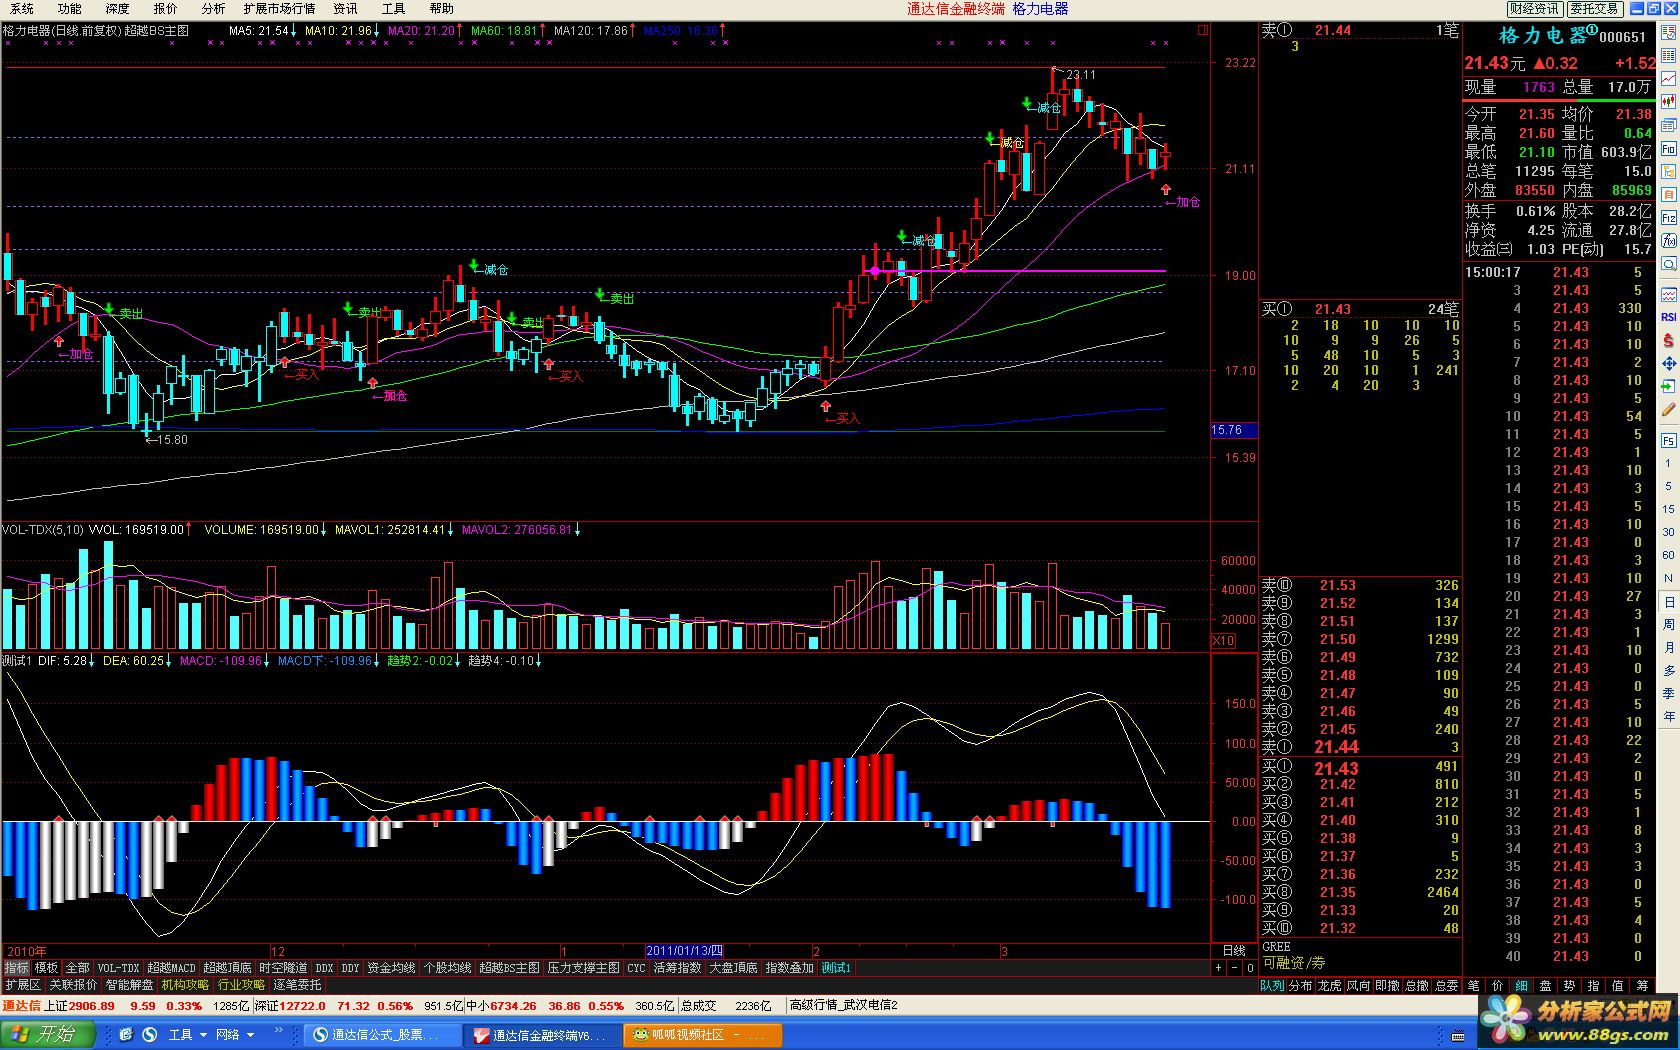Open the 帮助 menu
1680x1050 pixels.
(x=441, y=8)
